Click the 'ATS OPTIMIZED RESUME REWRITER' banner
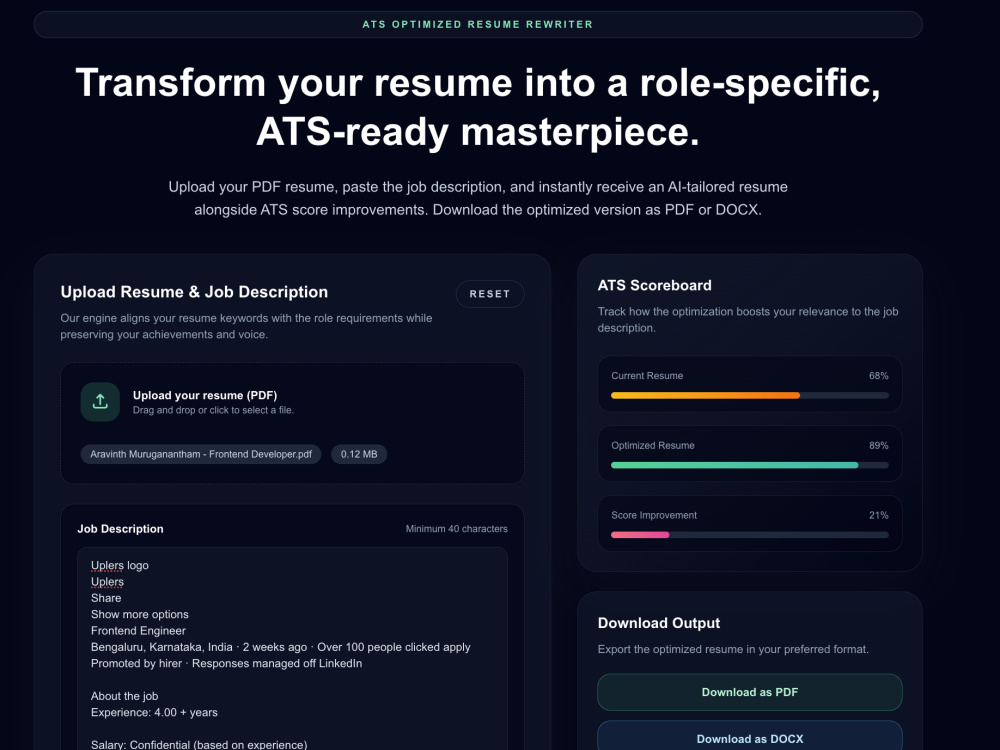1000x750 pixels. [x=478, y=24]
